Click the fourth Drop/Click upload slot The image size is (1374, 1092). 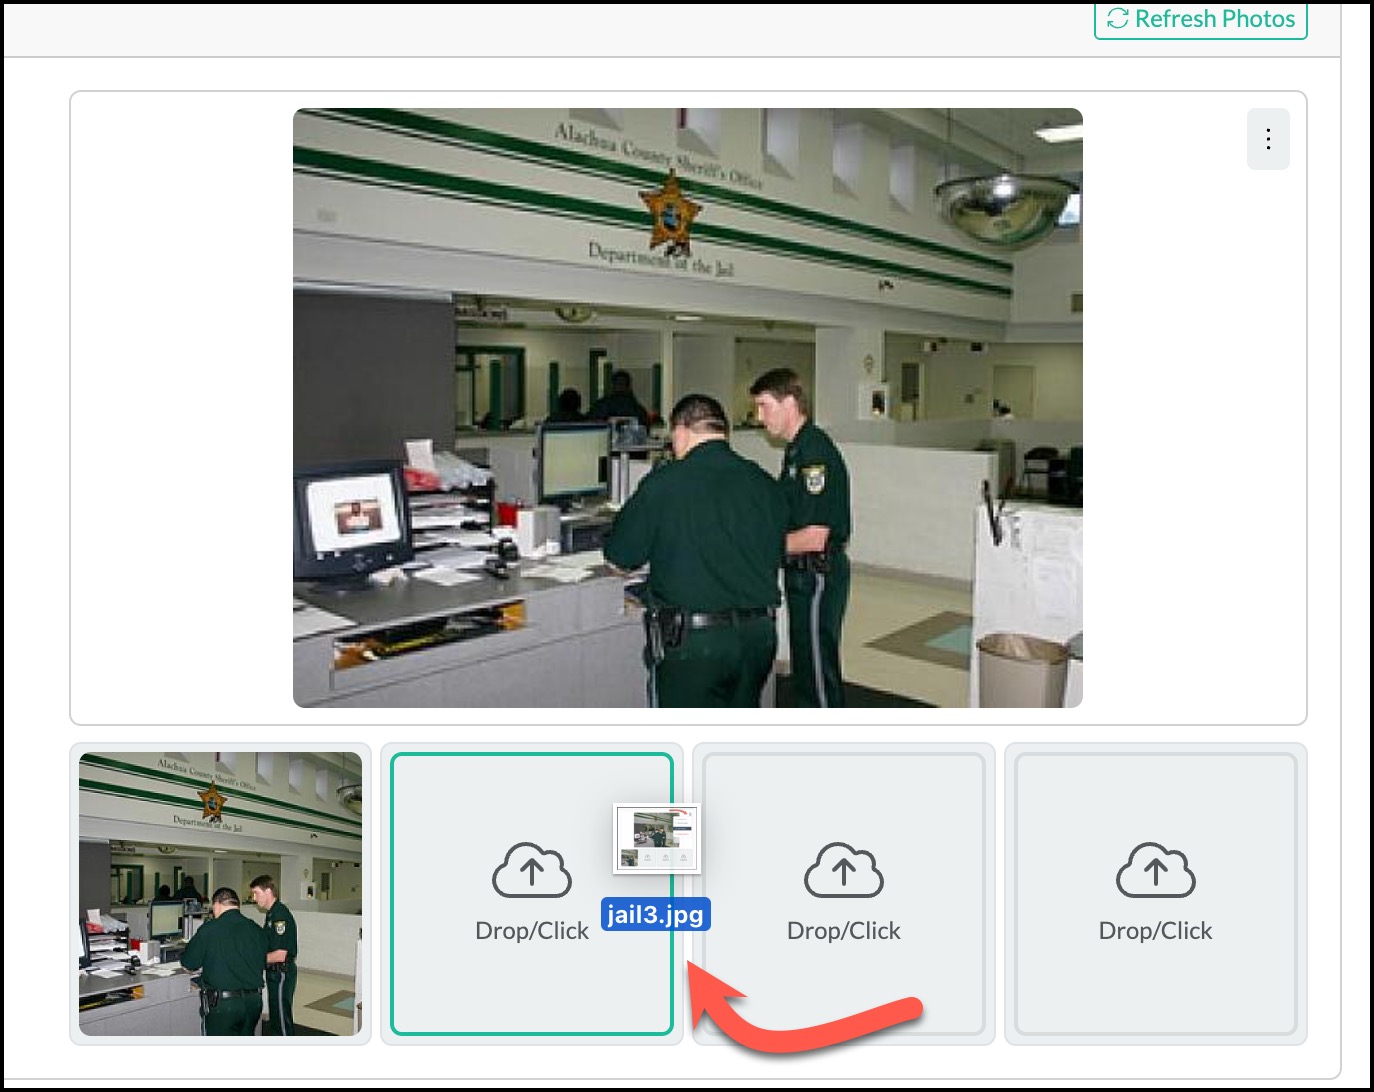(1156, 894)
